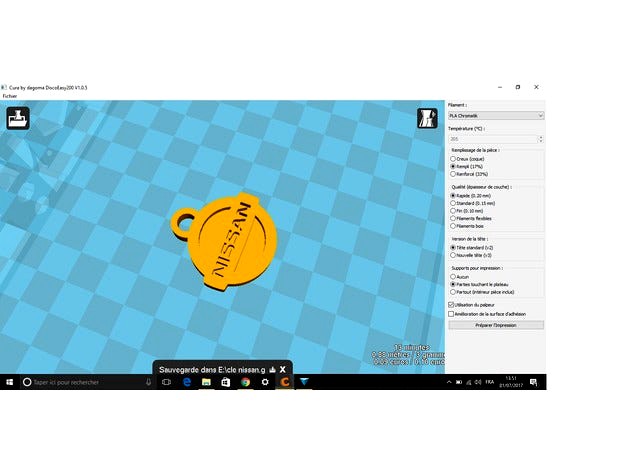The image size is (628, 472).
Task: Open File Explorer from the taskbar
Action: [x=206, y=382]
